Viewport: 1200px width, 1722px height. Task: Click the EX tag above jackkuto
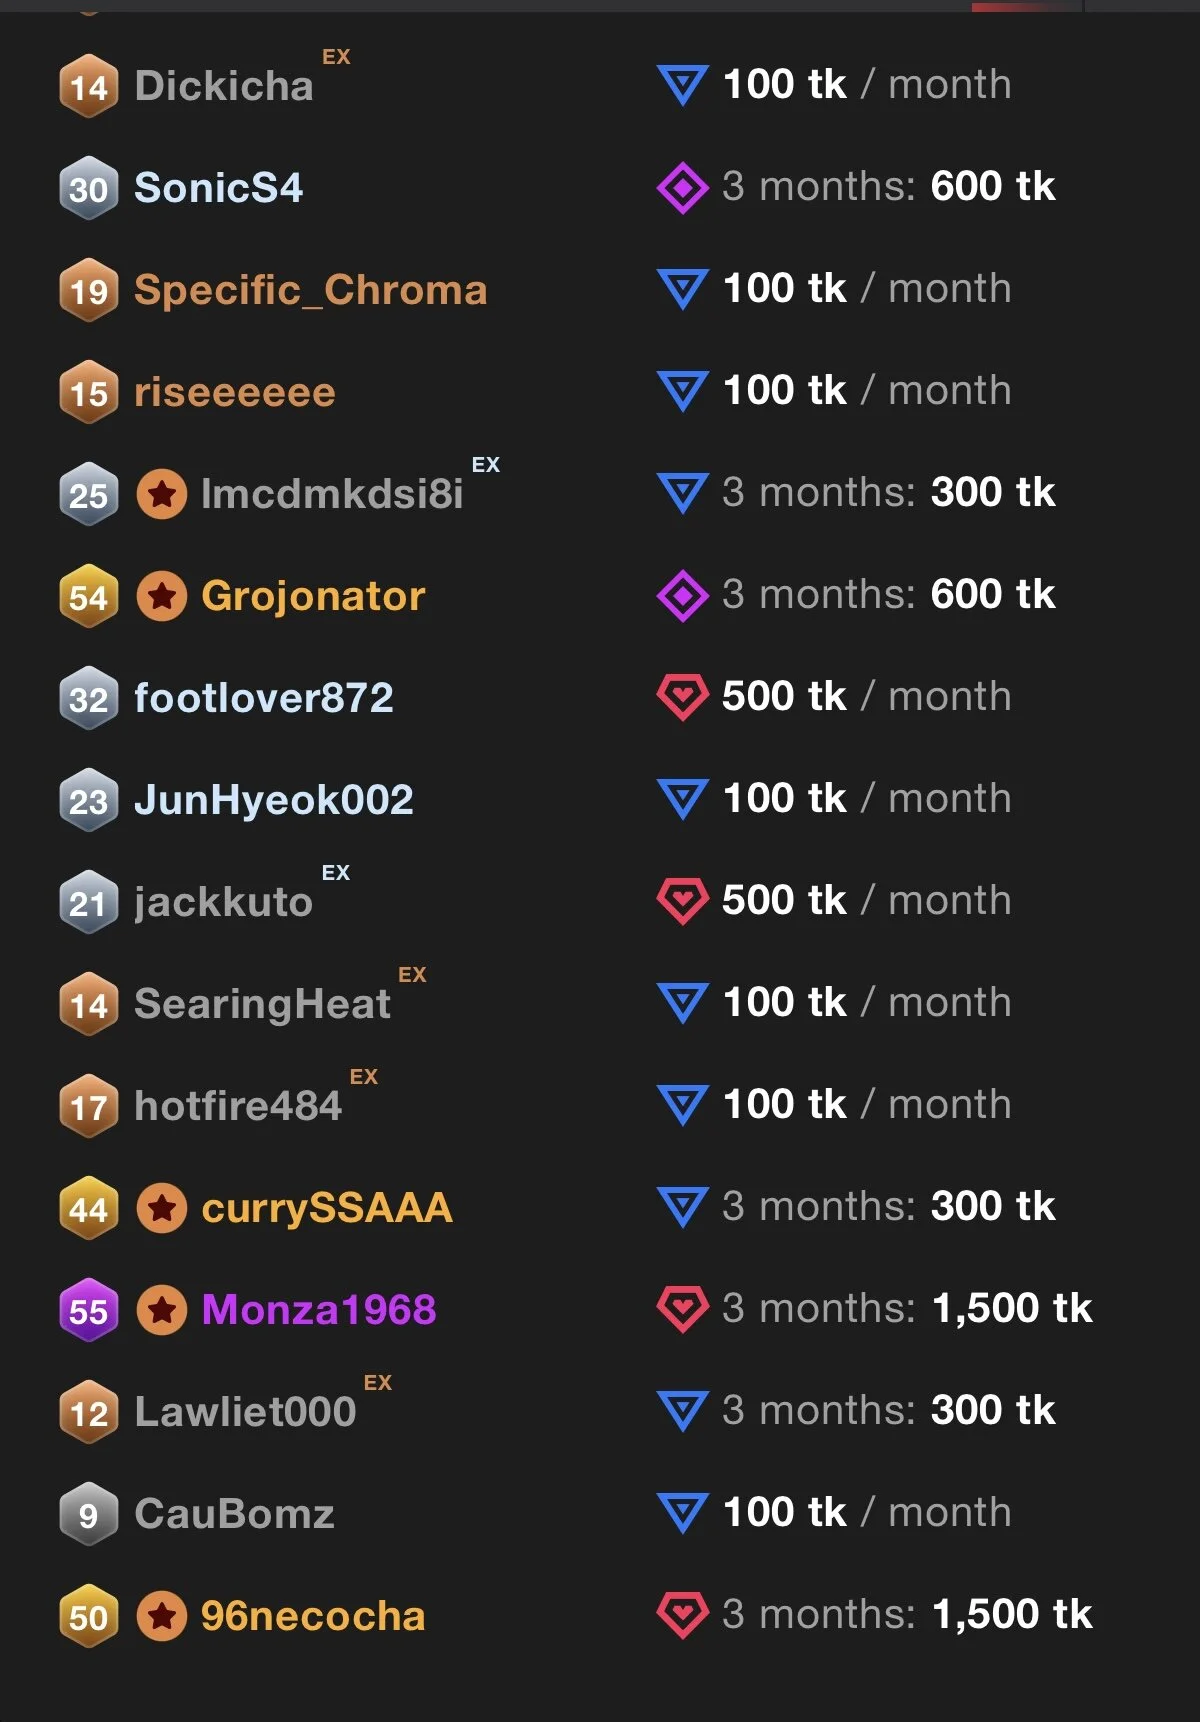click(x=336, y=873)
